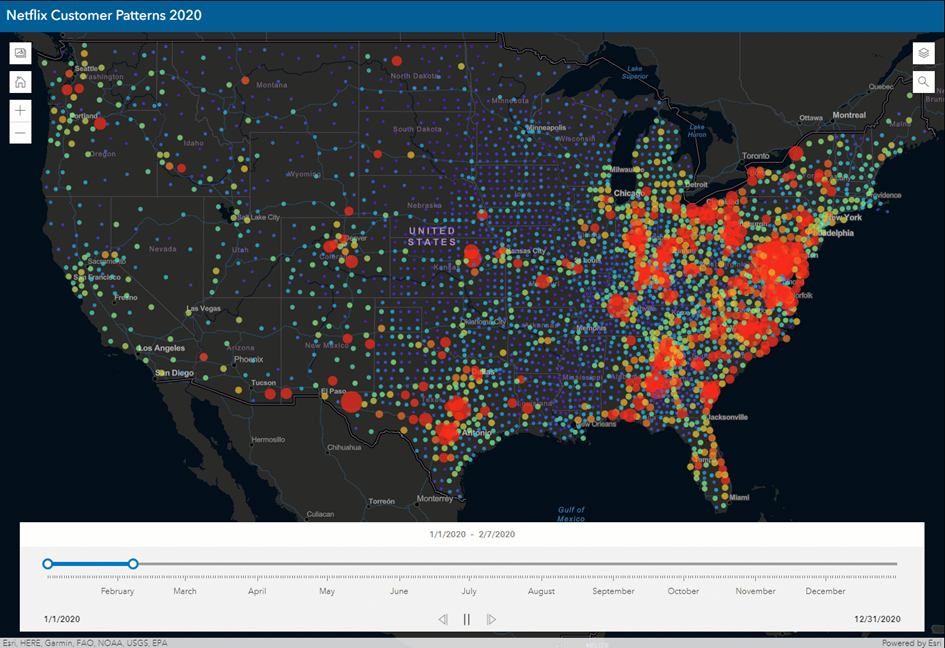Click the September label on timeline

tap(614, 591)
